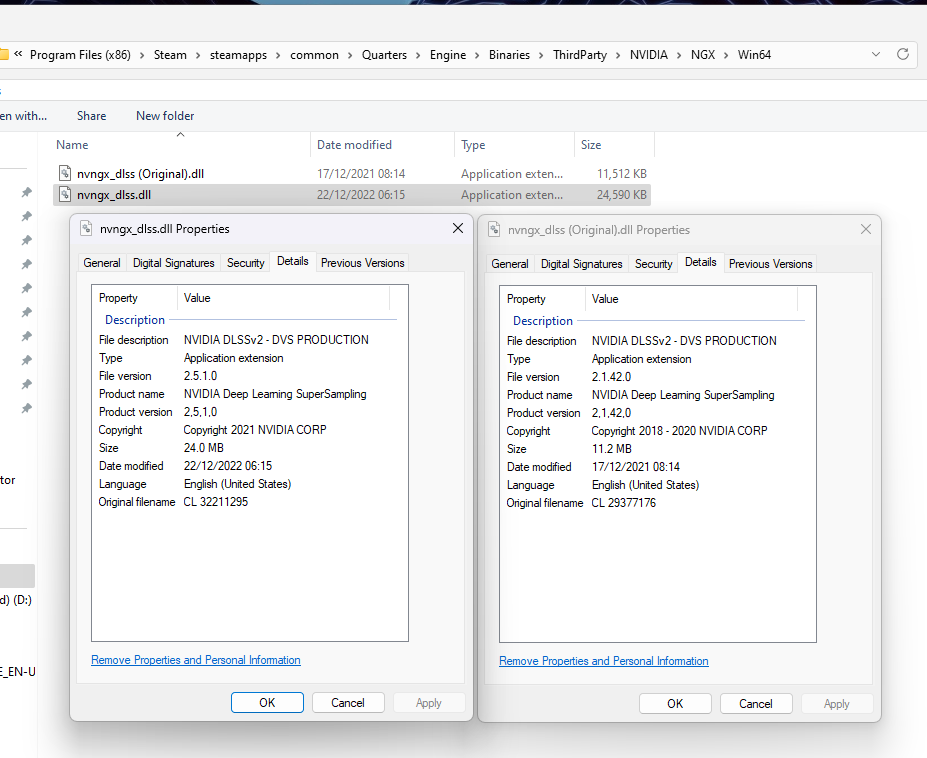Image resolution: width=927 pixels, height=758 pixels.
Task: Open Digital Signatures tab in nvngx_dlss.dll Properties
Action: coord(174,263)
